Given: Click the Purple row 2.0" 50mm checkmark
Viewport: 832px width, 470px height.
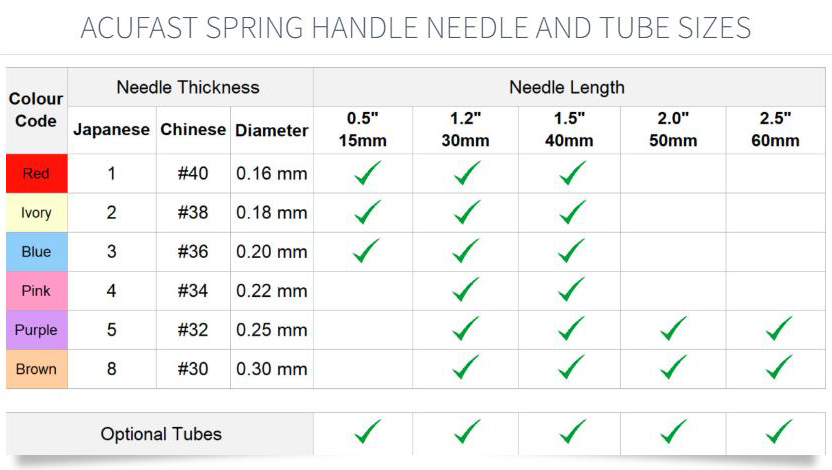Looking at the screenshot, I should [673, 329].
